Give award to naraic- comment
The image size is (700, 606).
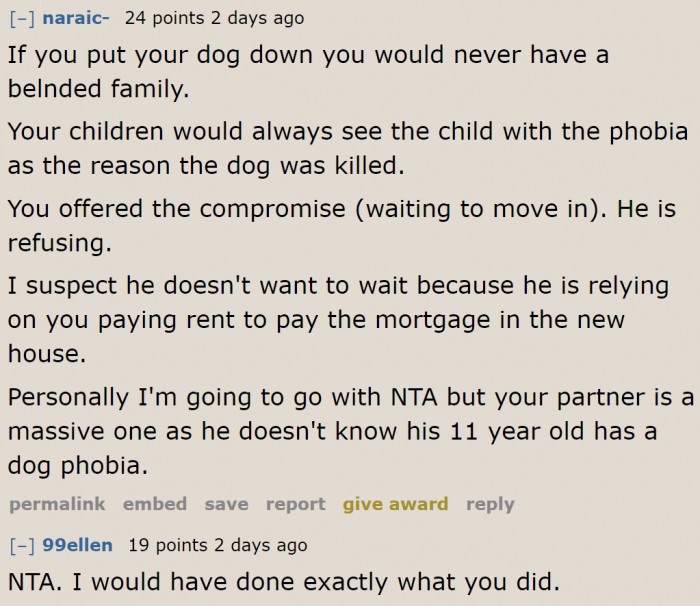395,504
